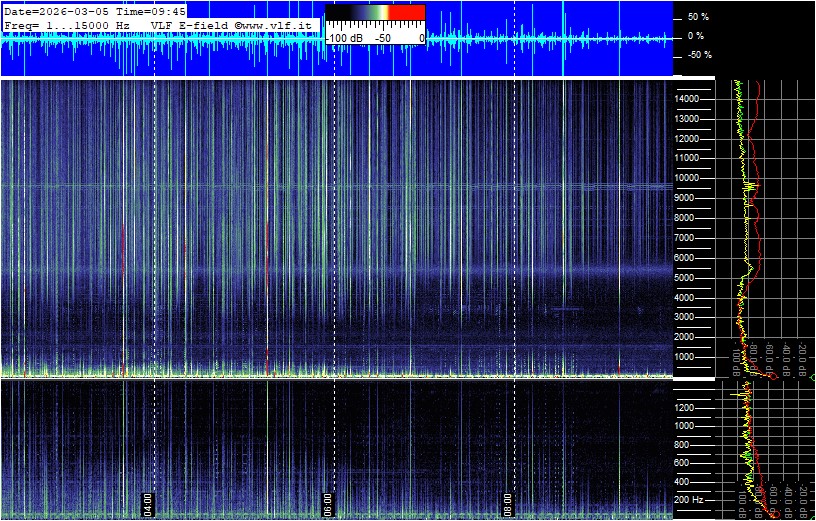Screen dimensions: 816x521
Task: Select the -50 mark on color scale
Action: click(x=383, y=37)
